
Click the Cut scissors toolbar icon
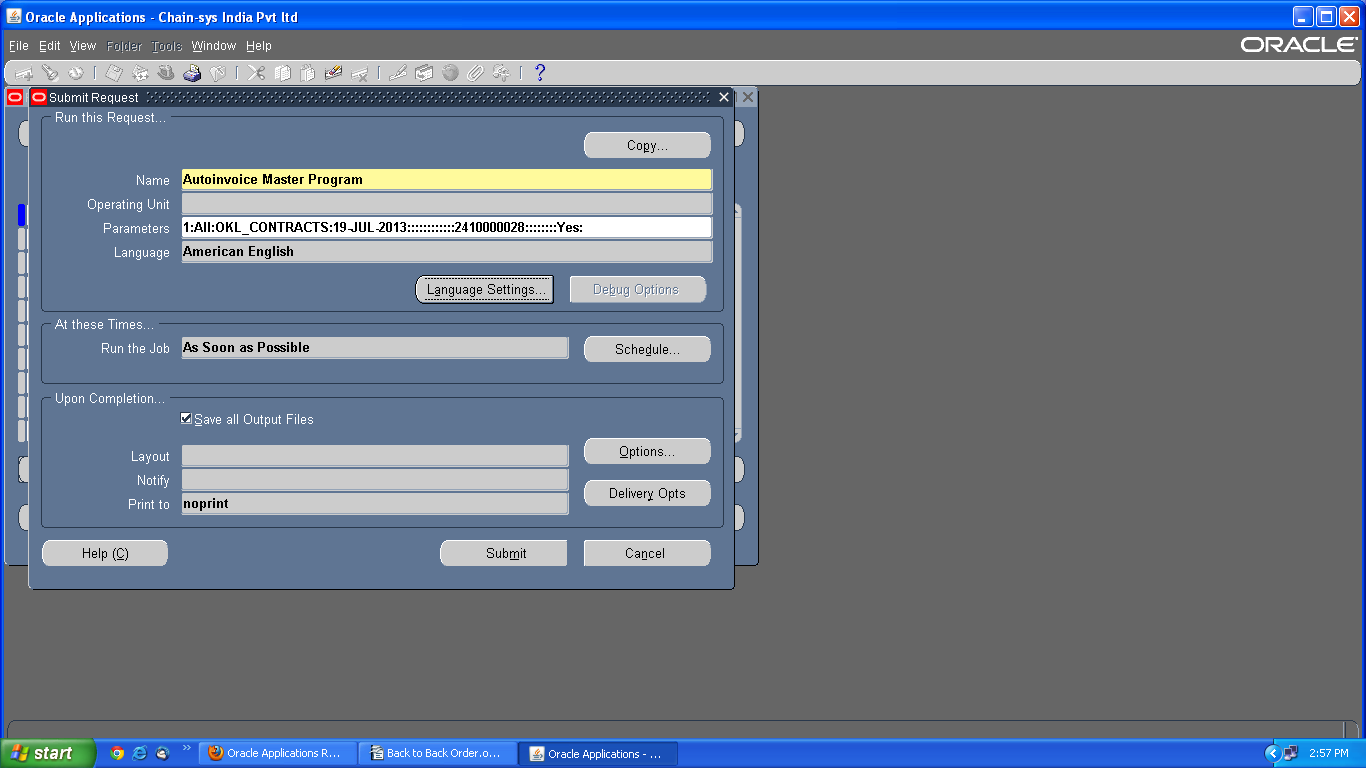click(x=256, y=73)
